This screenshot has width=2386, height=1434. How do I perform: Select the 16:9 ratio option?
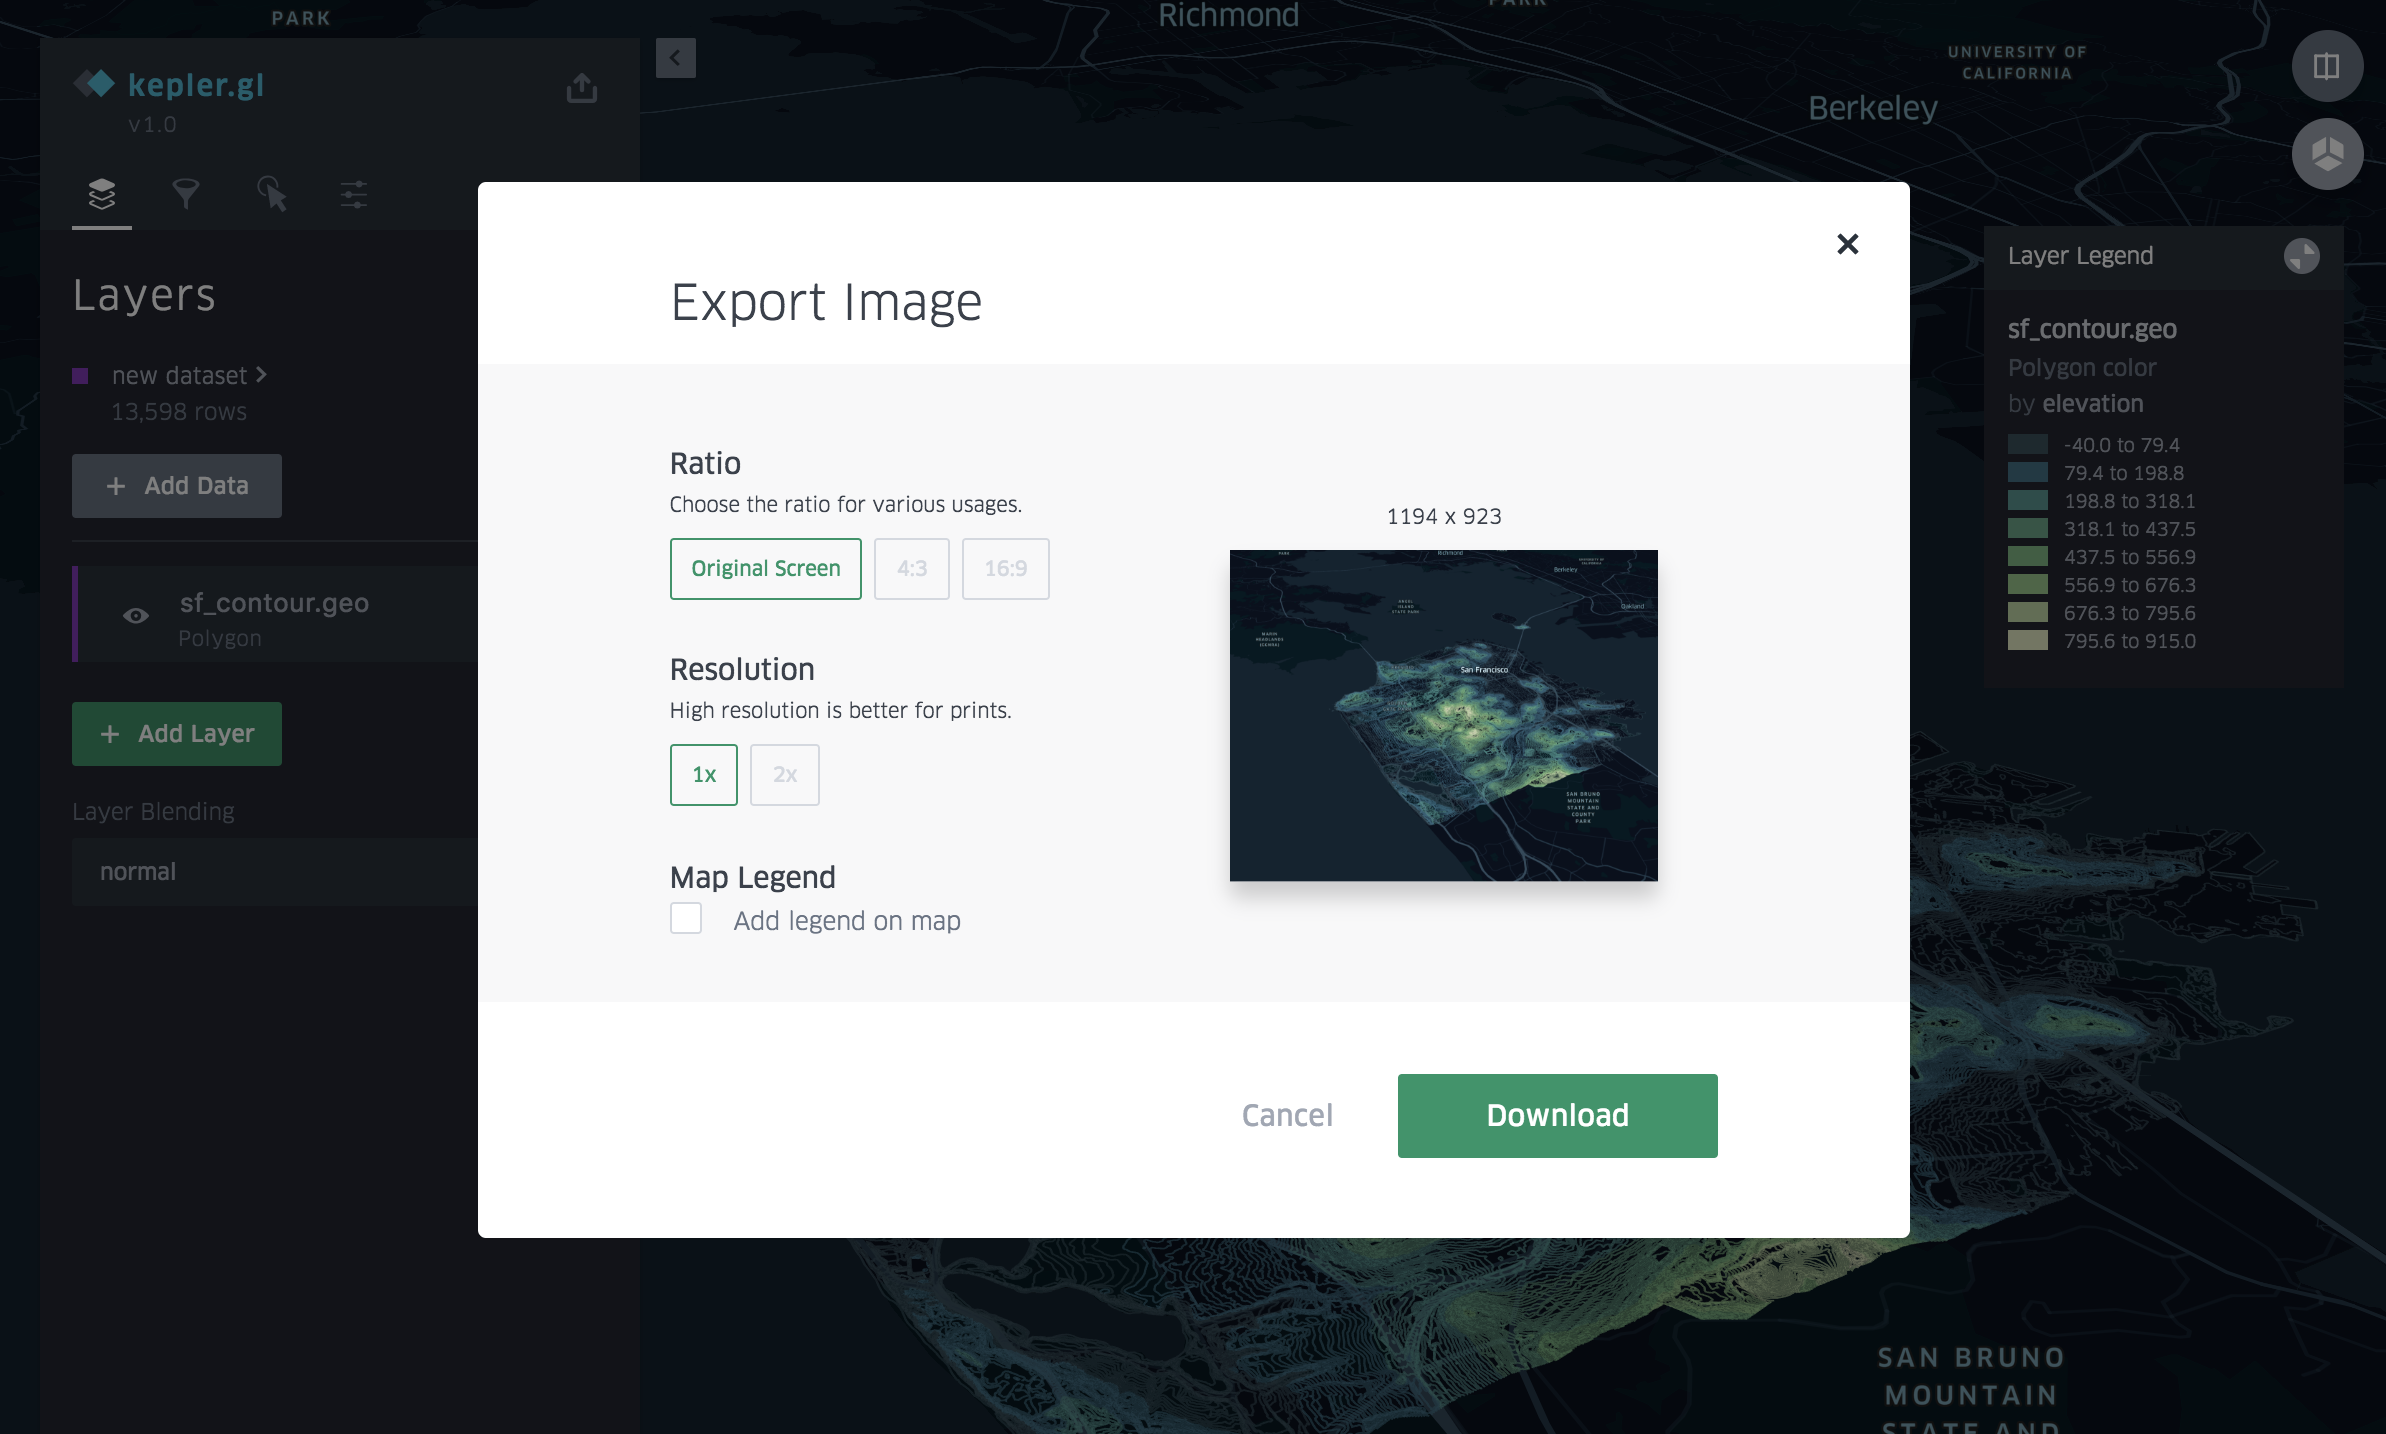tap(1006, 568)
